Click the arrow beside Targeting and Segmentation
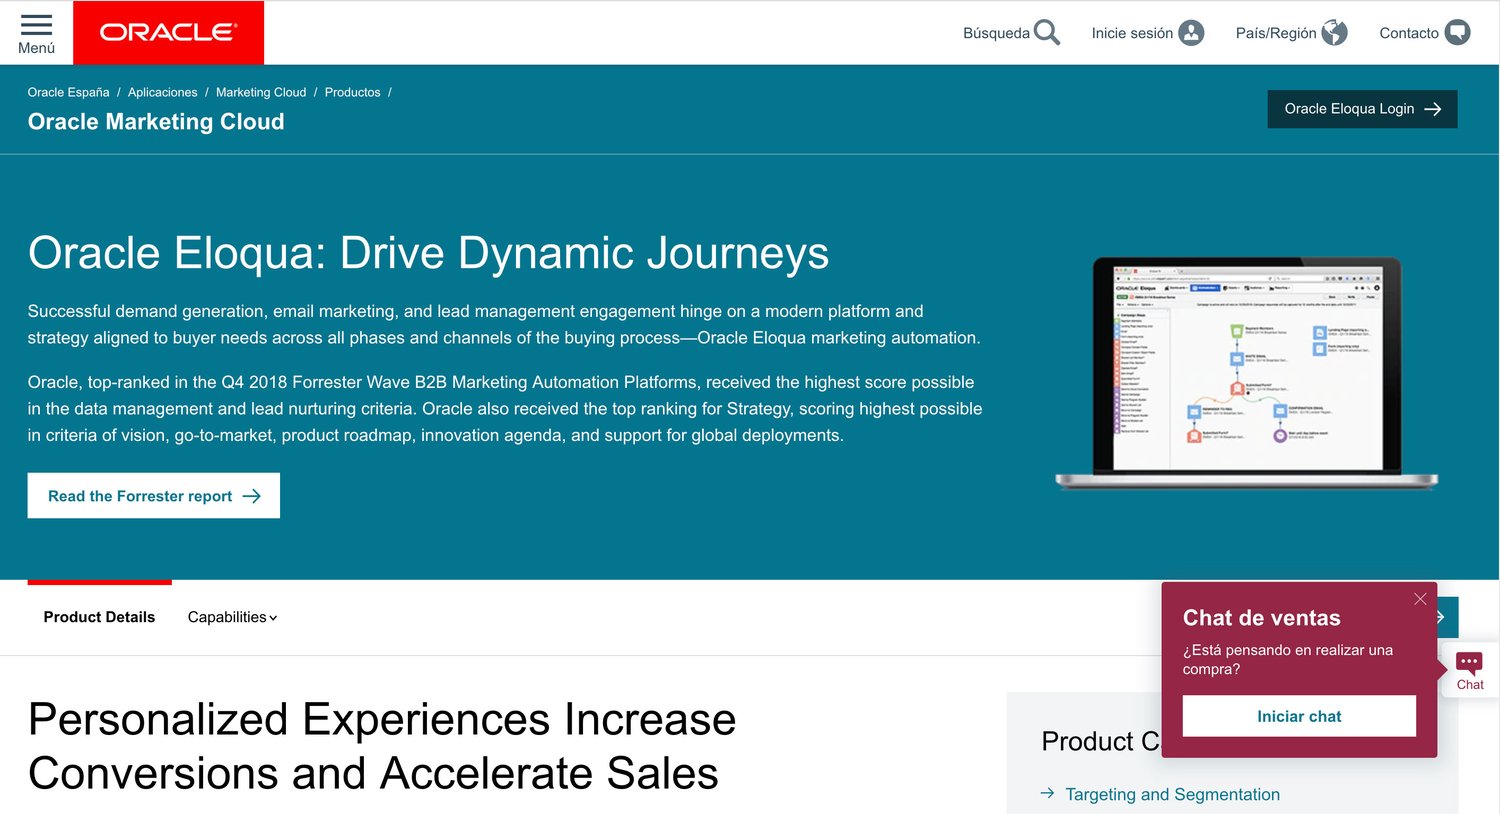 point(1047,793)
